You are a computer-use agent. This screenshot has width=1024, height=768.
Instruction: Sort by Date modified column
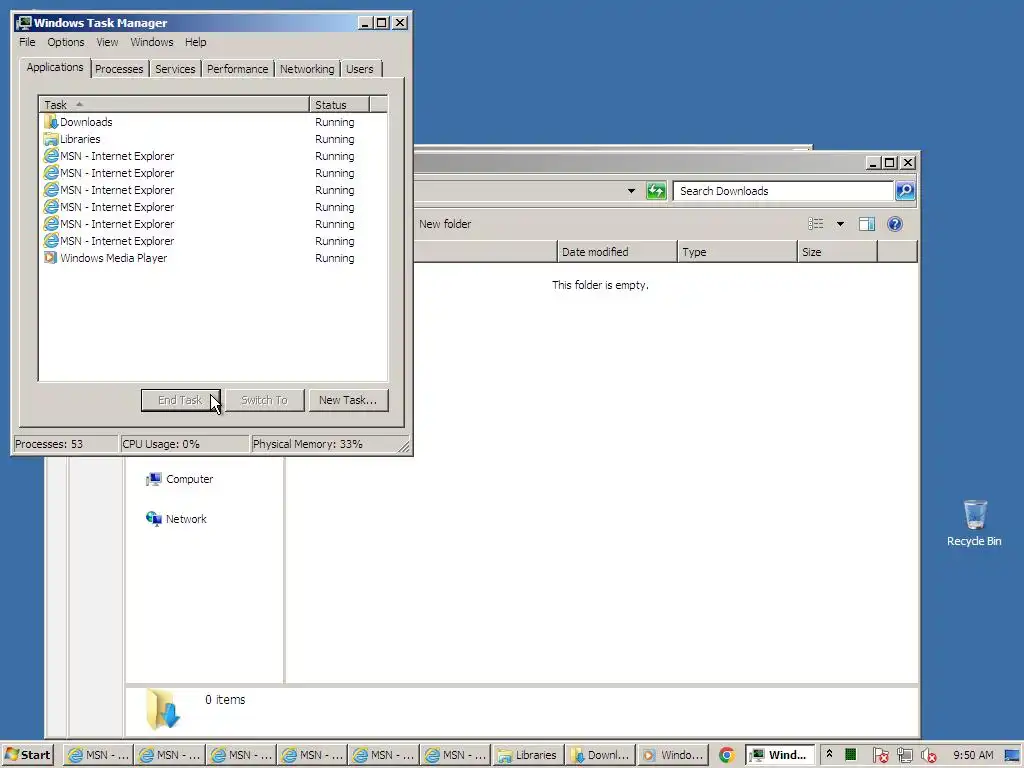617,252
